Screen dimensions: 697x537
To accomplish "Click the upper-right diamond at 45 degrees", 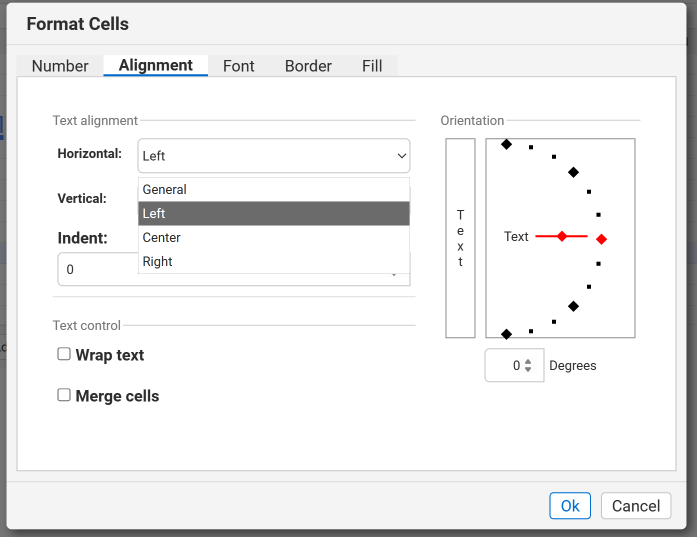I will [573, 172].
